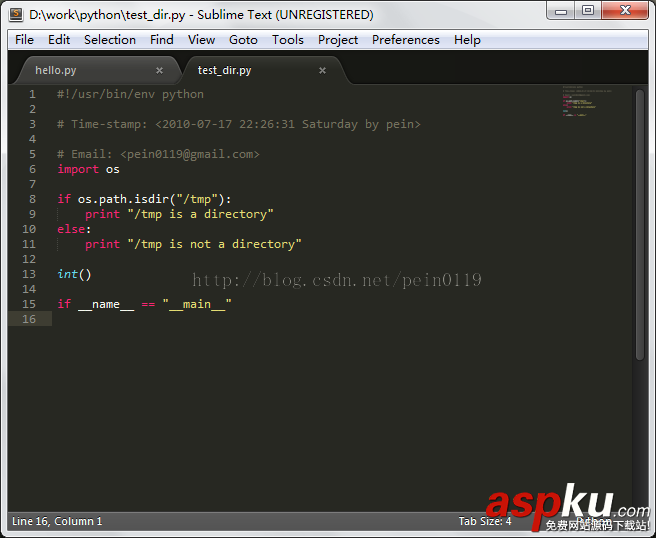
Task: Open the Tools menu
Action: (x=287, y=40)
